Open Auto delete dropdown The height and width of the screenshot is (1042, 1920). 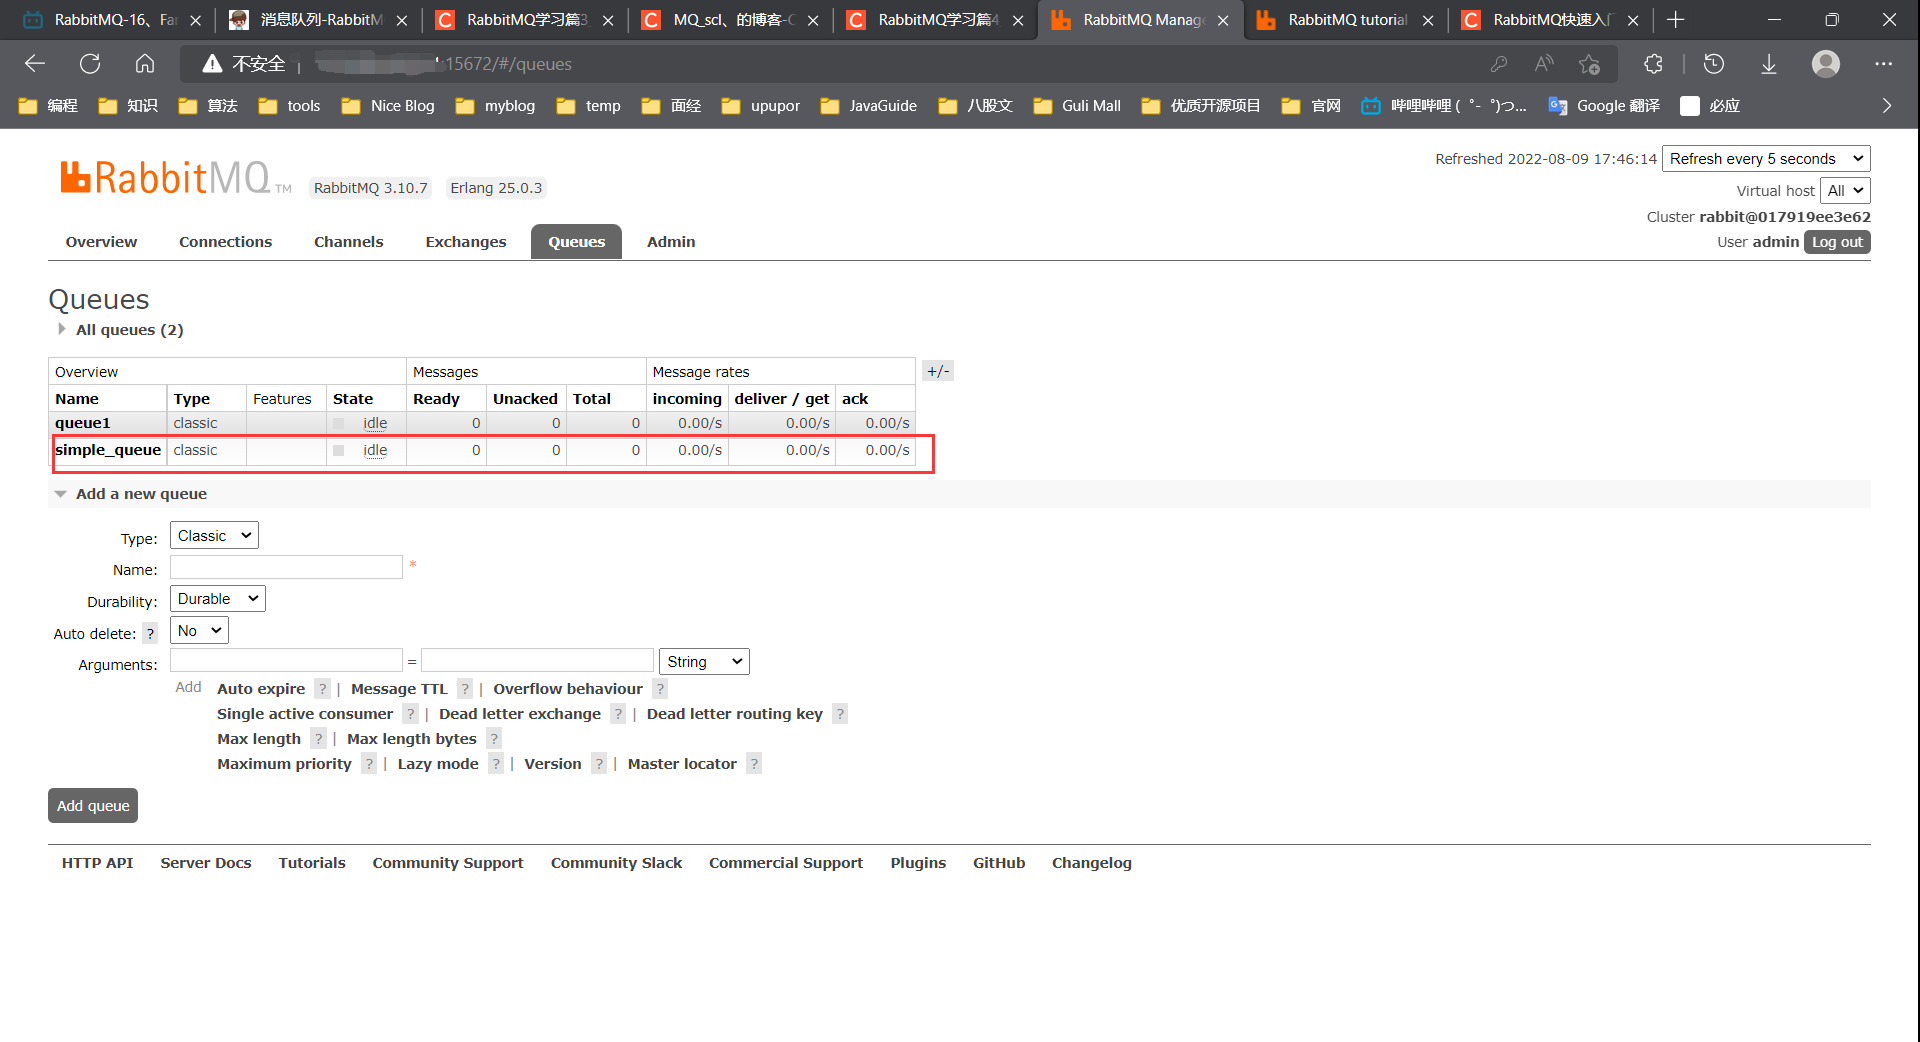(199, 631)
